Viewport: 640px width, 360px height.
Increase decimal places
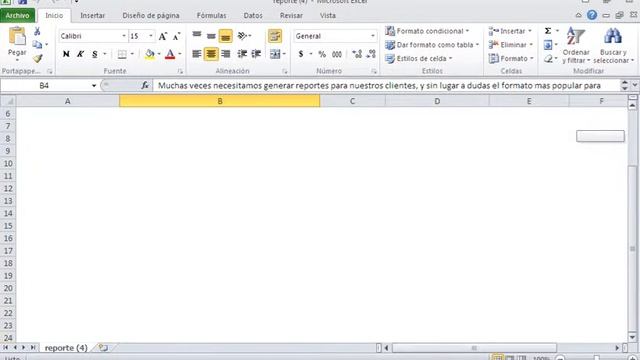coord(357,54)
